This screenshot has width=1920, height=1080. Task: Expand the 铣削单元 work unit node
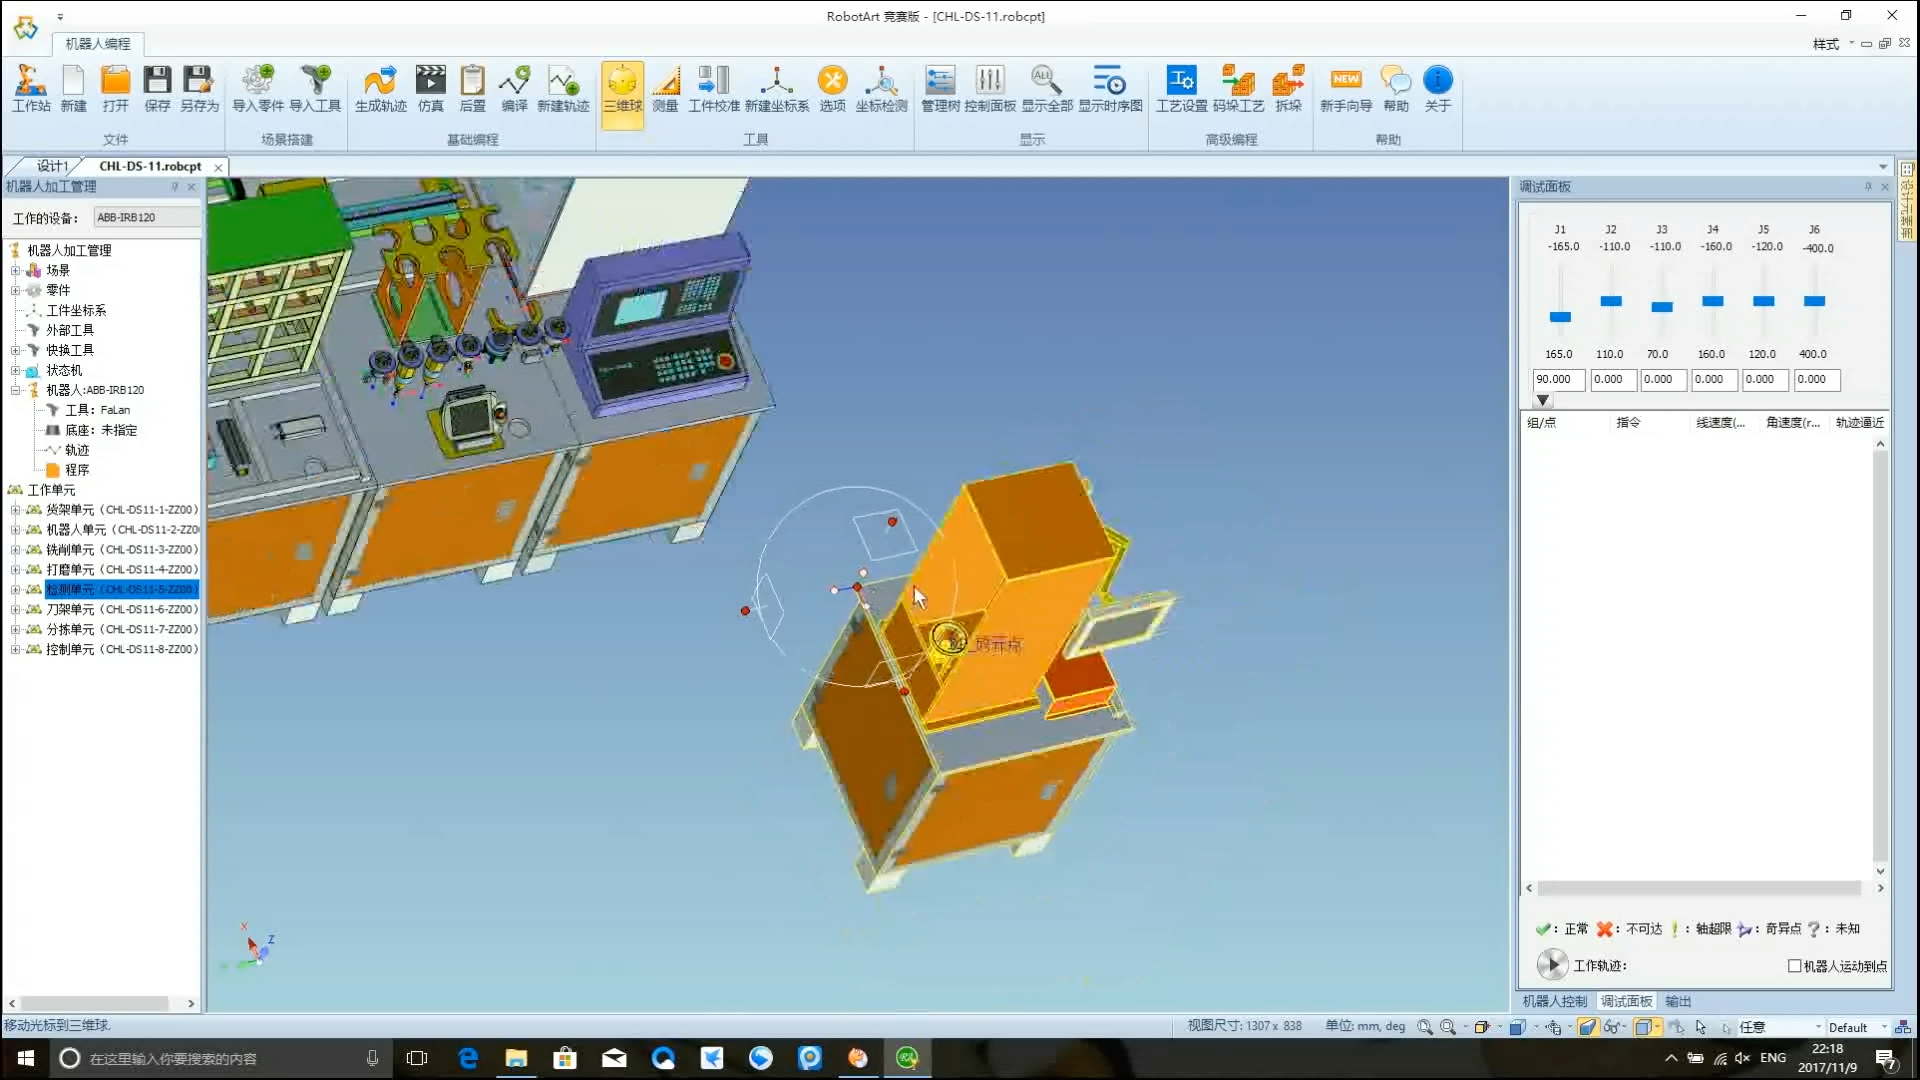15,550
